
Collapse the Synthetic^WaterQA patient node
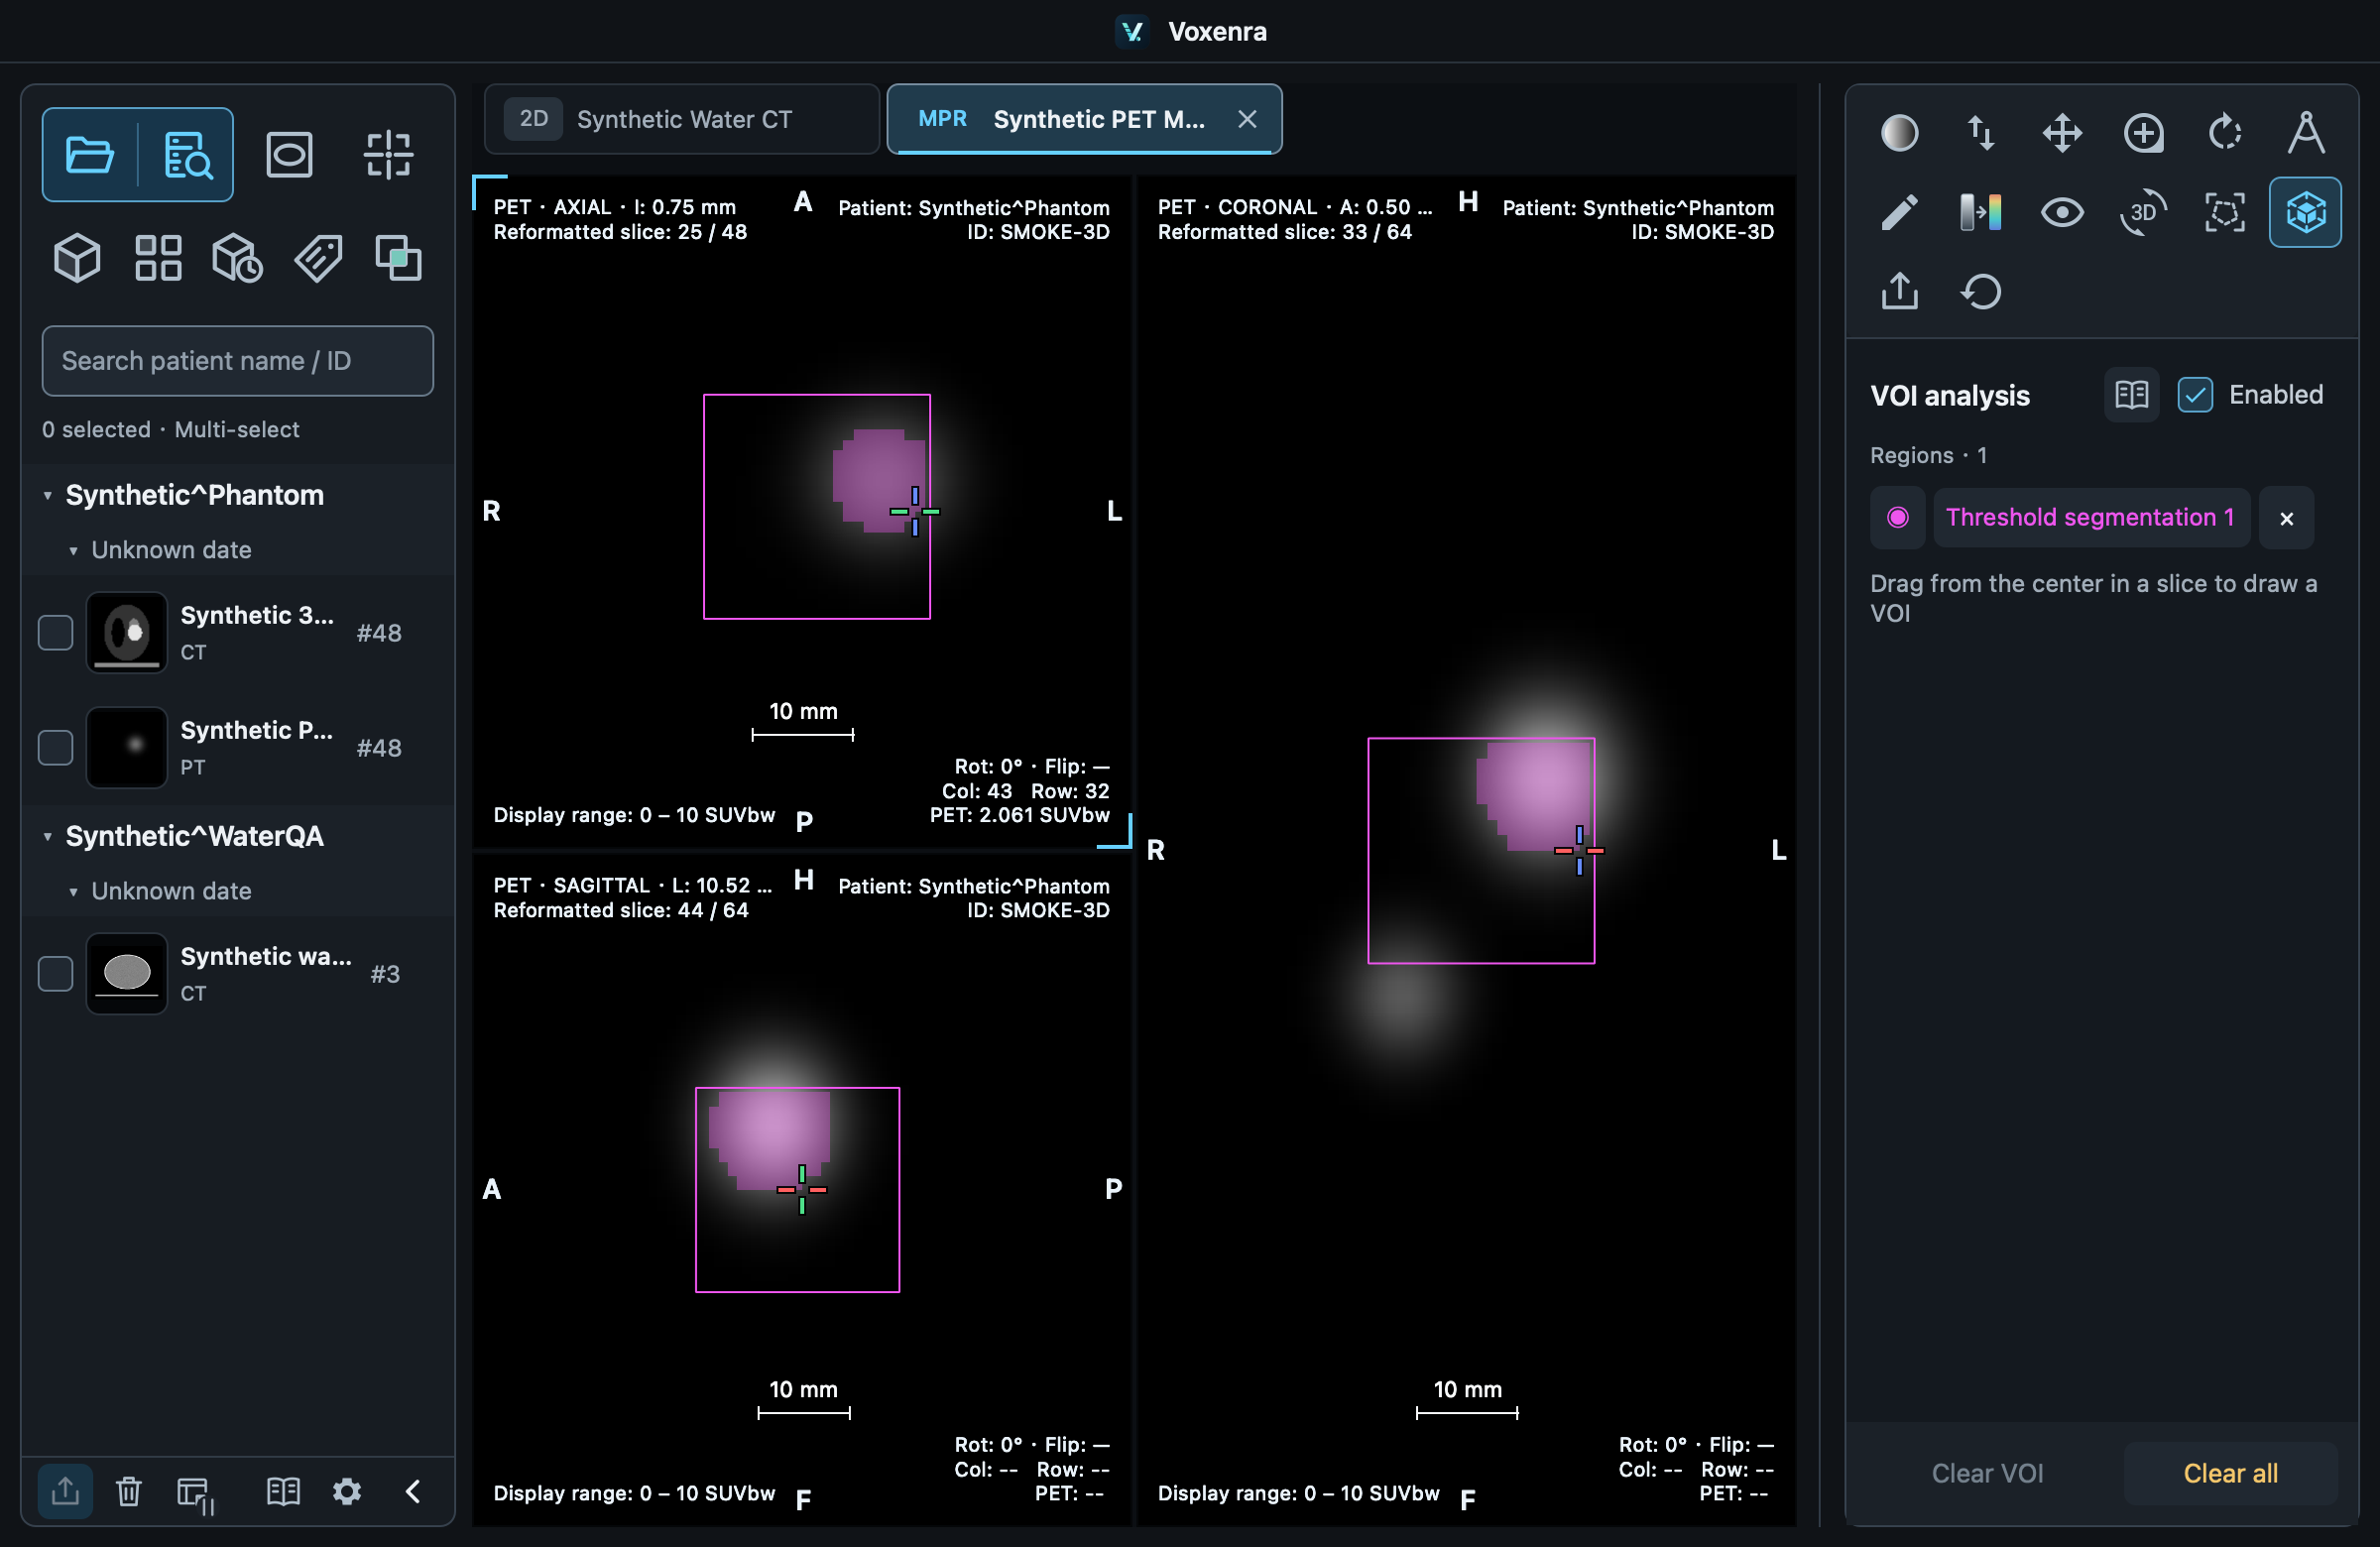pos(47,836)
